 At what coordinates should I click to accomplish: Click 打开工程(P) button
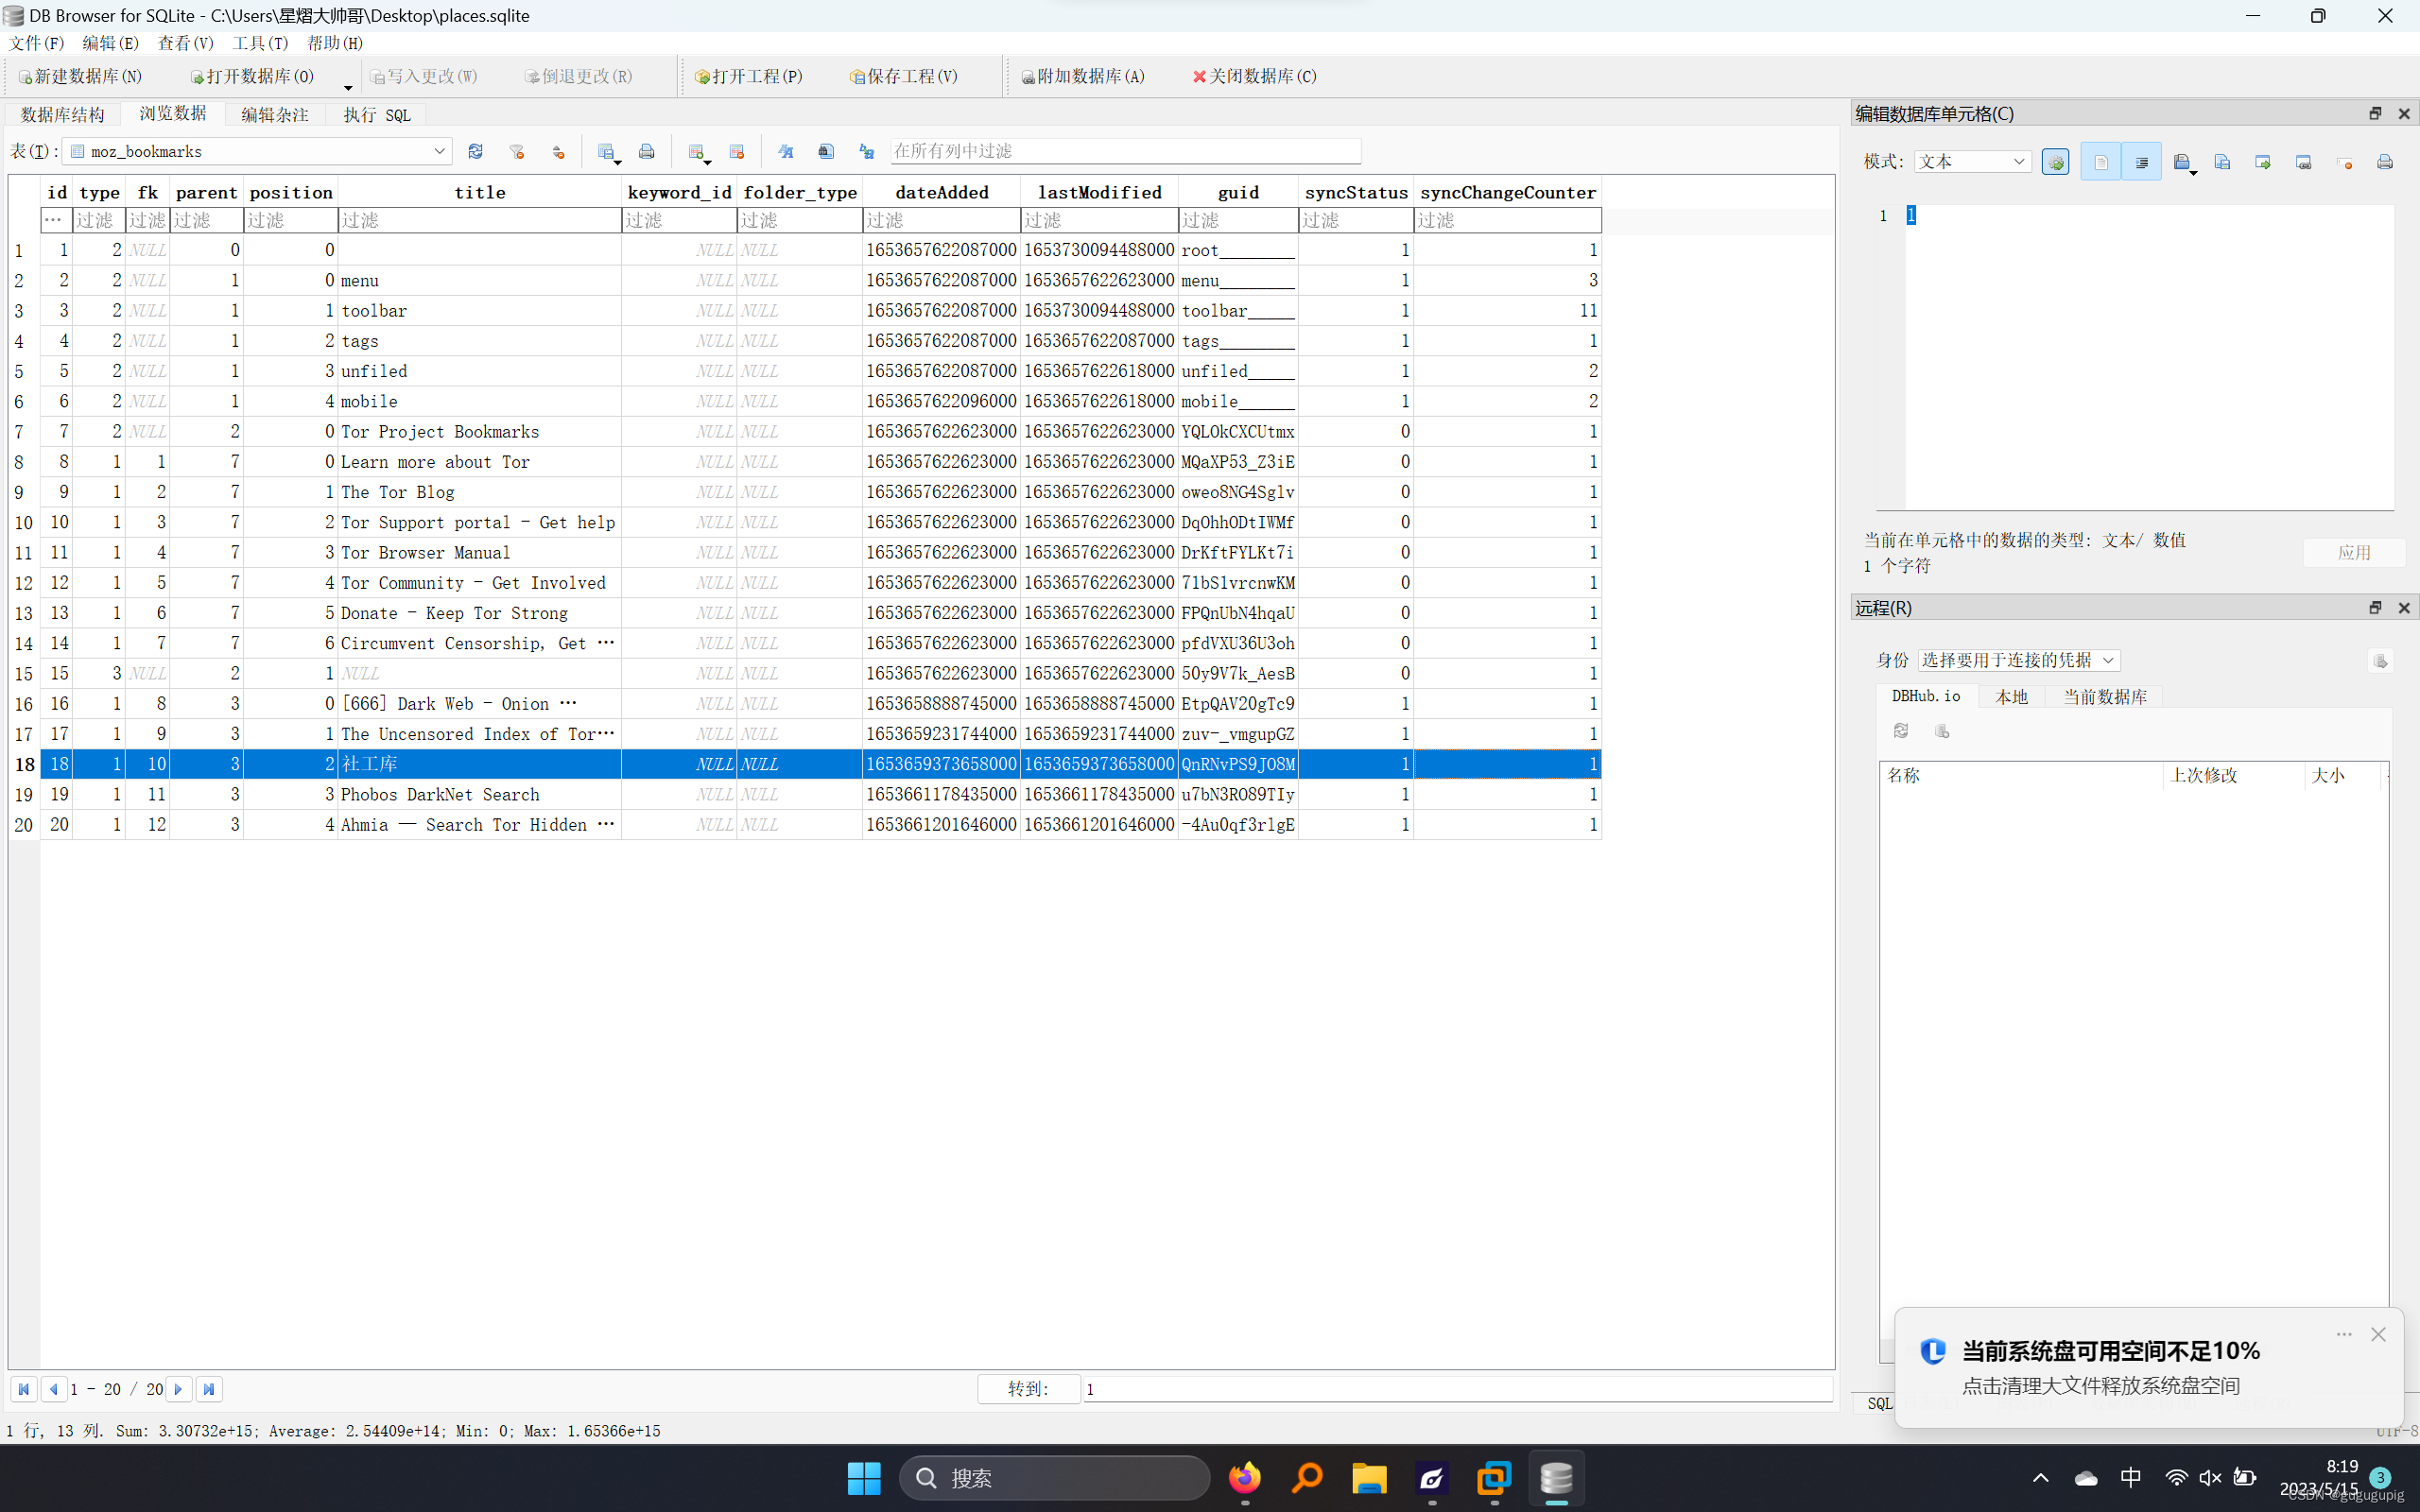750,76
